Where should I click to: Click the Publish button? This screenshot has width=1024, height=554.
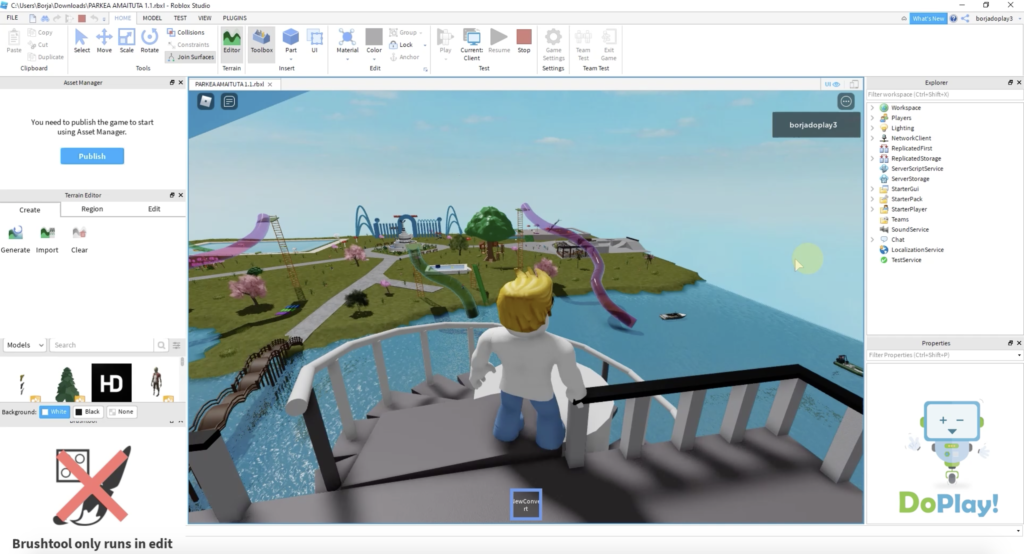[92, 156]
